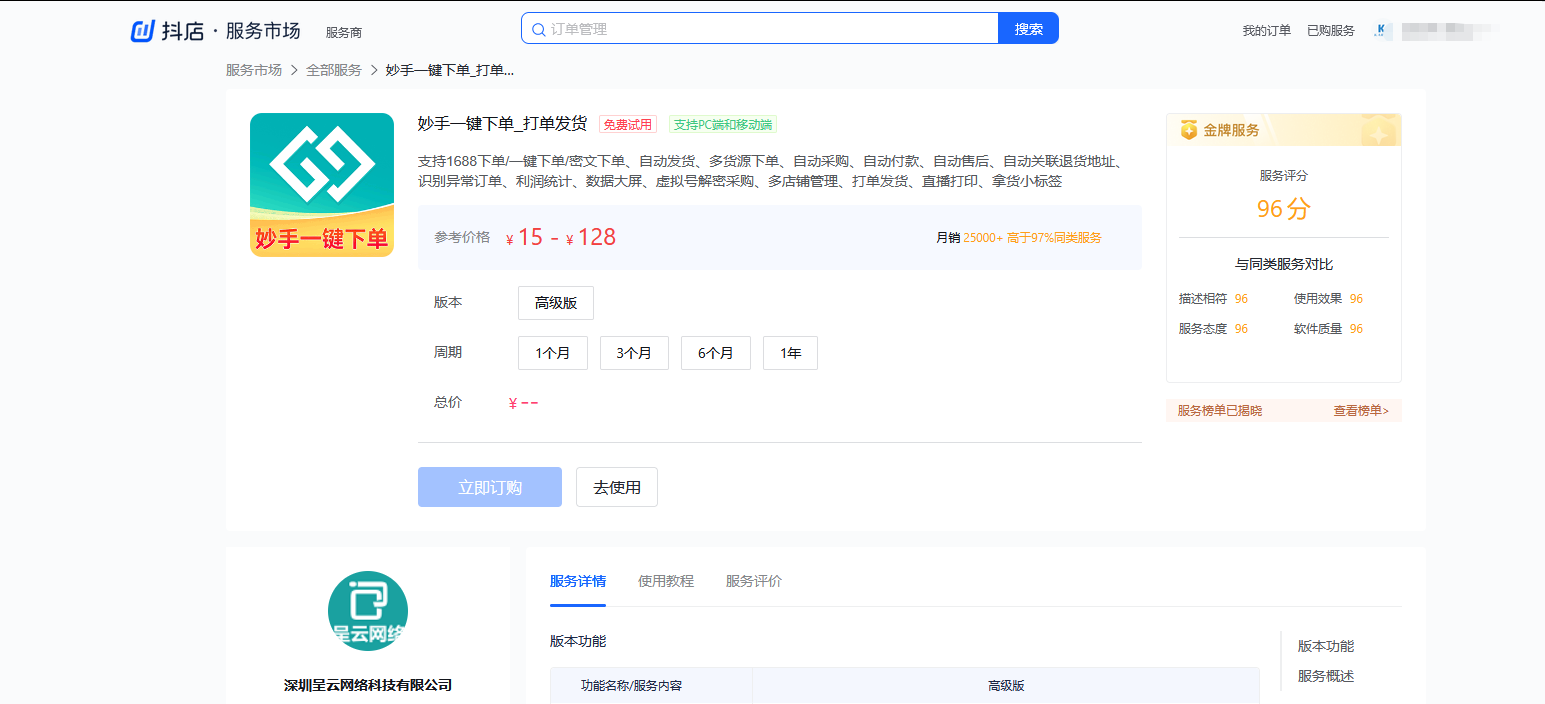1545x704 pixels.
Task: Click the 妙手一键下单_打单... breadcrumb item
Action: pos(450,70)
